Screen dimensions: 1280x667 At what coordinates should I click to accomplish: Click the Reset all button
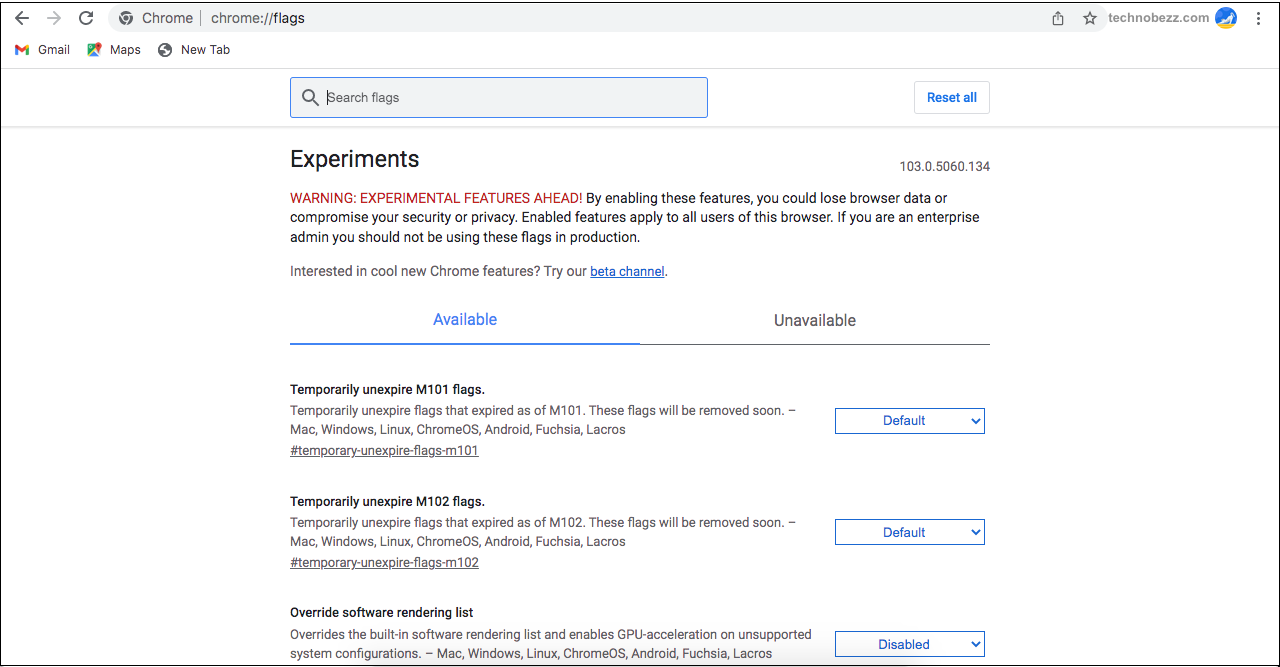(952, 98)
